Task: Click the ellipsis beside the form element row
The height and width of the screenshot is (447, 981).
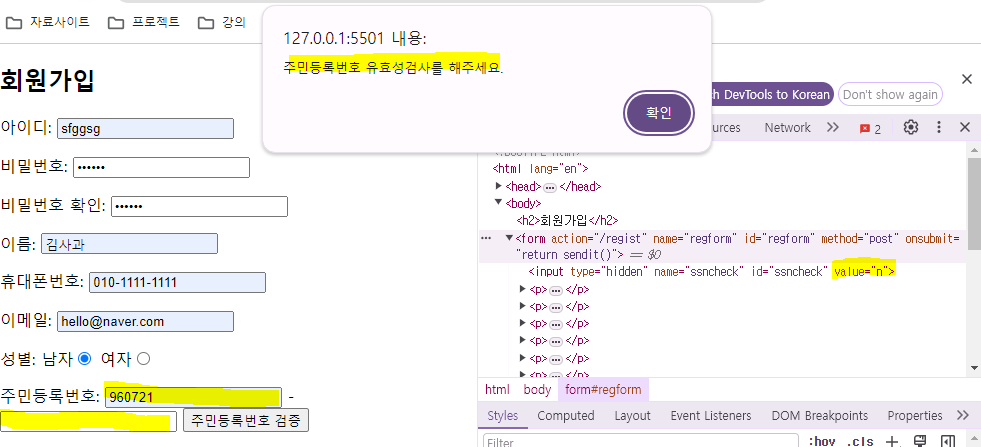Action: click(485, 239)
